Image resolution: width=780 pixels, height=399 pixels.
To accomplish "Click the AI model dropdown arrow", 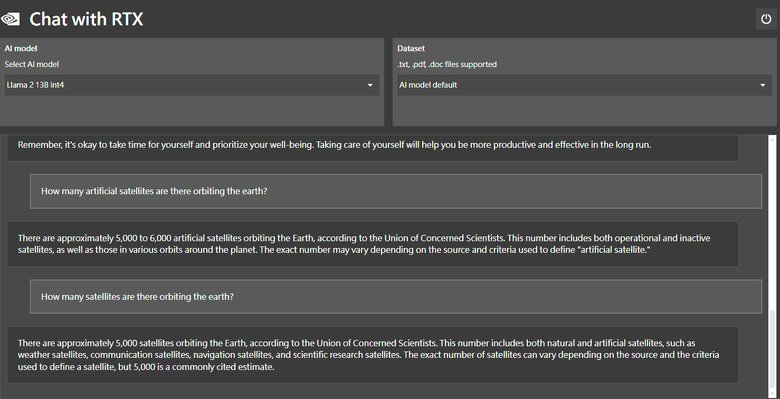I will (x=370, y=85).
